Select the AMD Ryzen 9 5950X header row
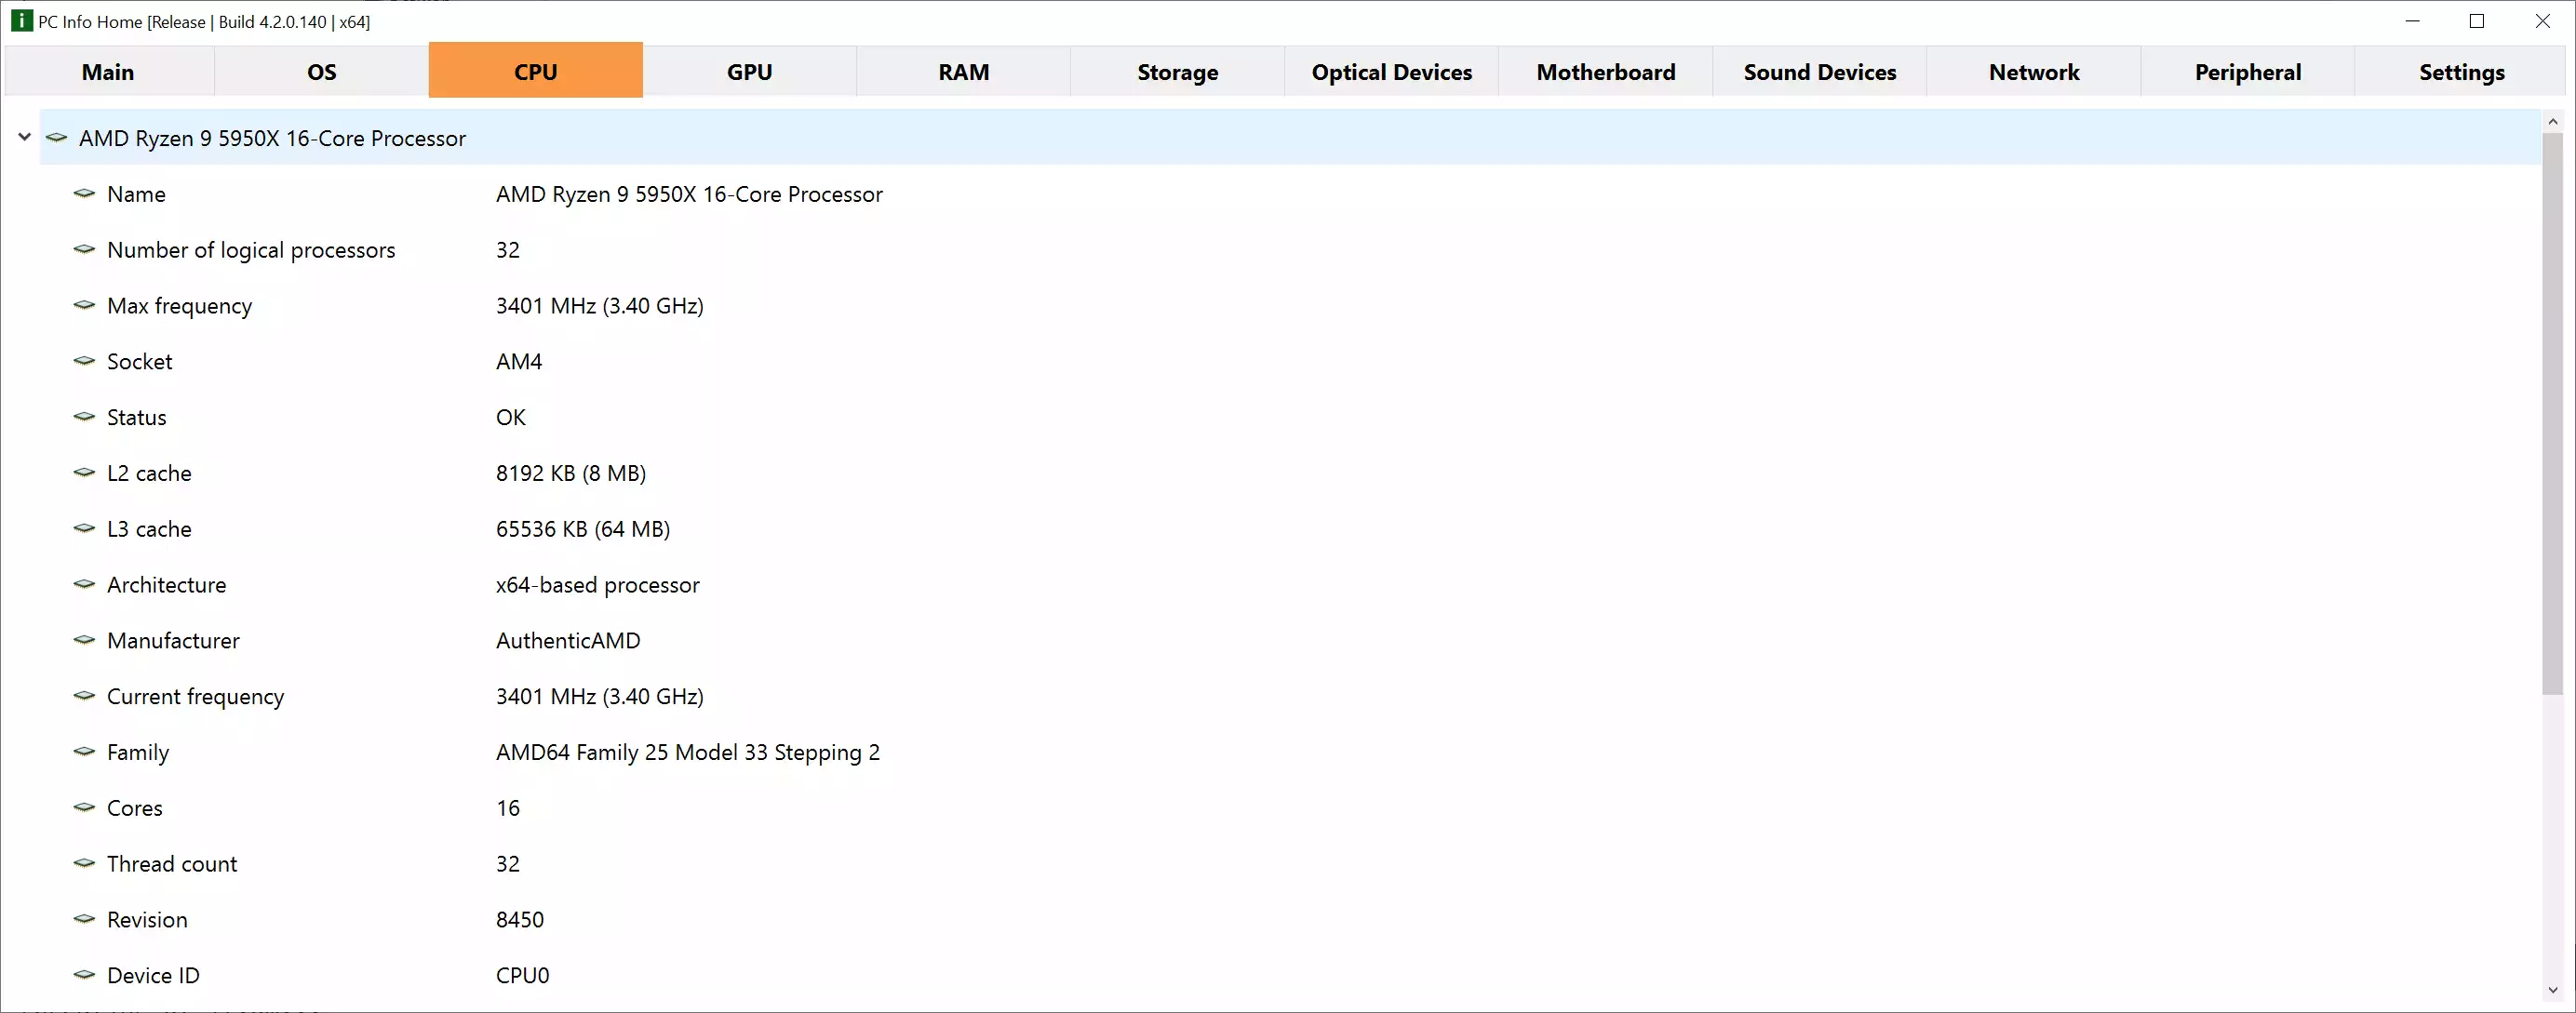Viewport: 2576px width, 1013px height. (1291, 138)
